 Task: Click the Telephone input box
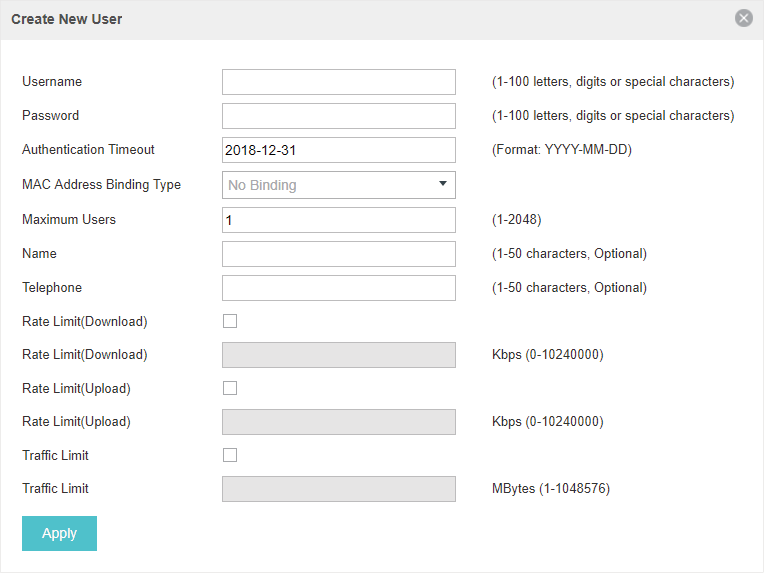tap(339, 288)
